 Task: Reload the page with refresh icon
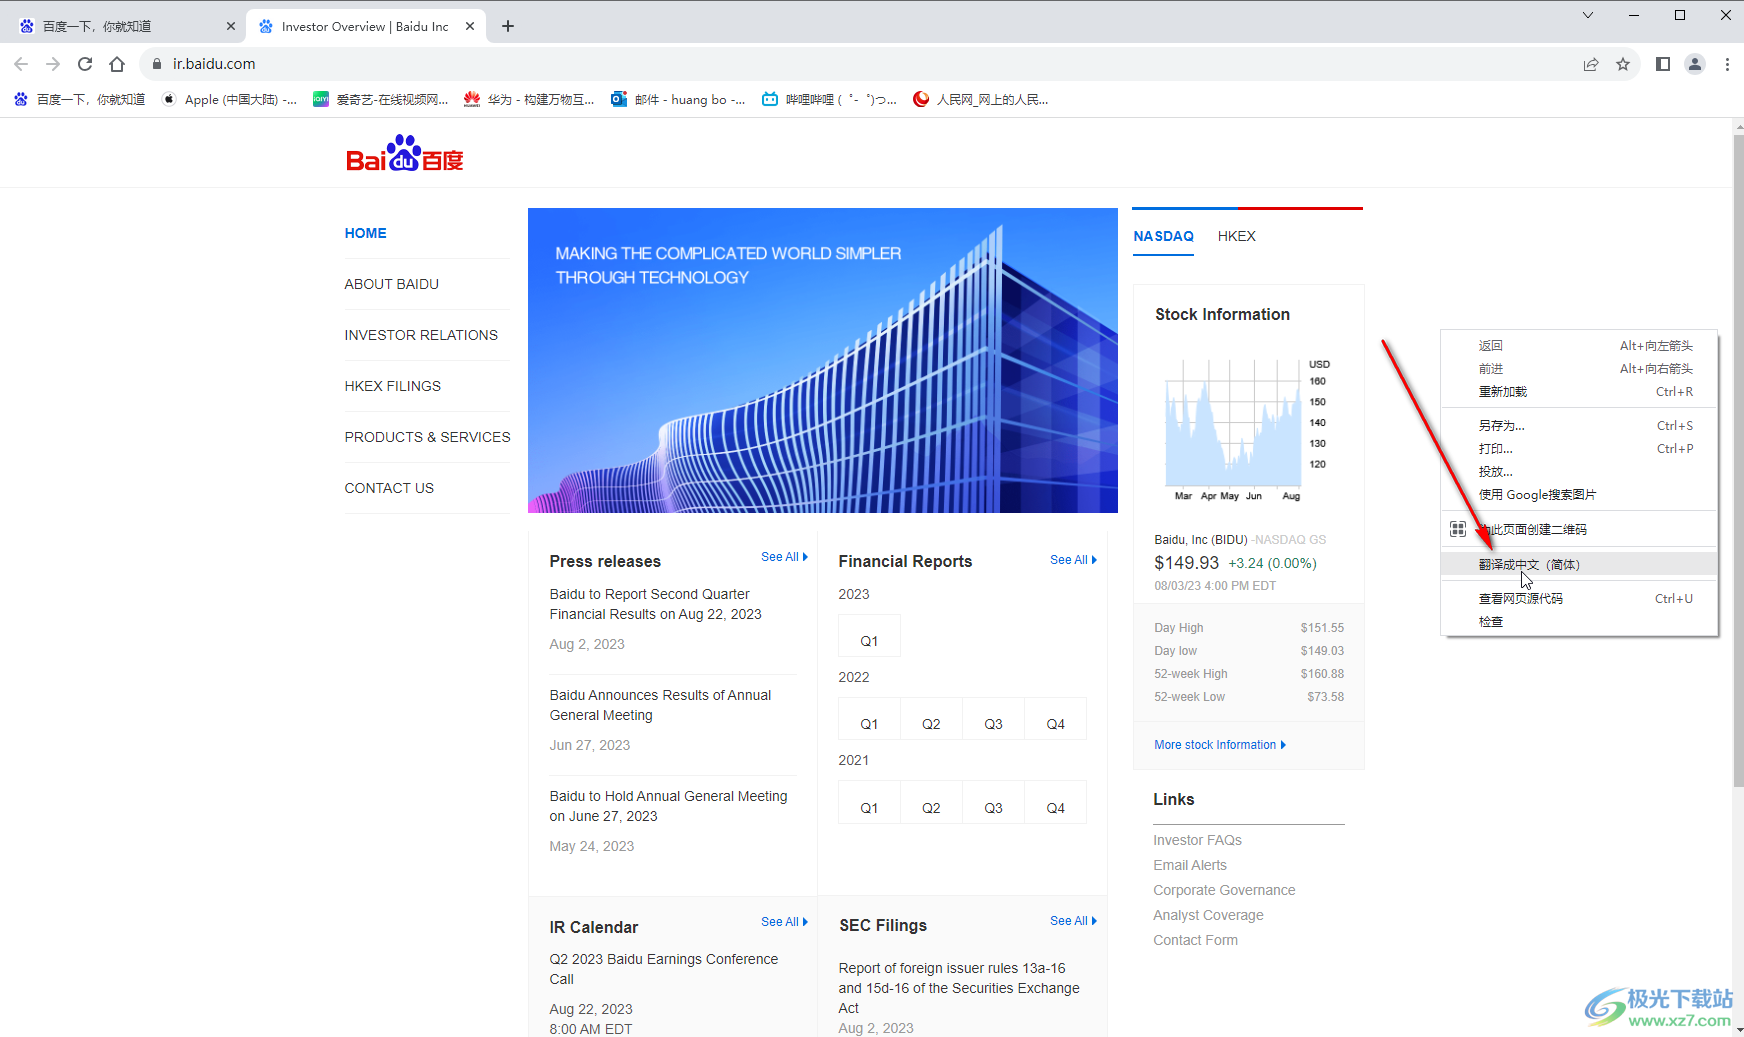85,64
